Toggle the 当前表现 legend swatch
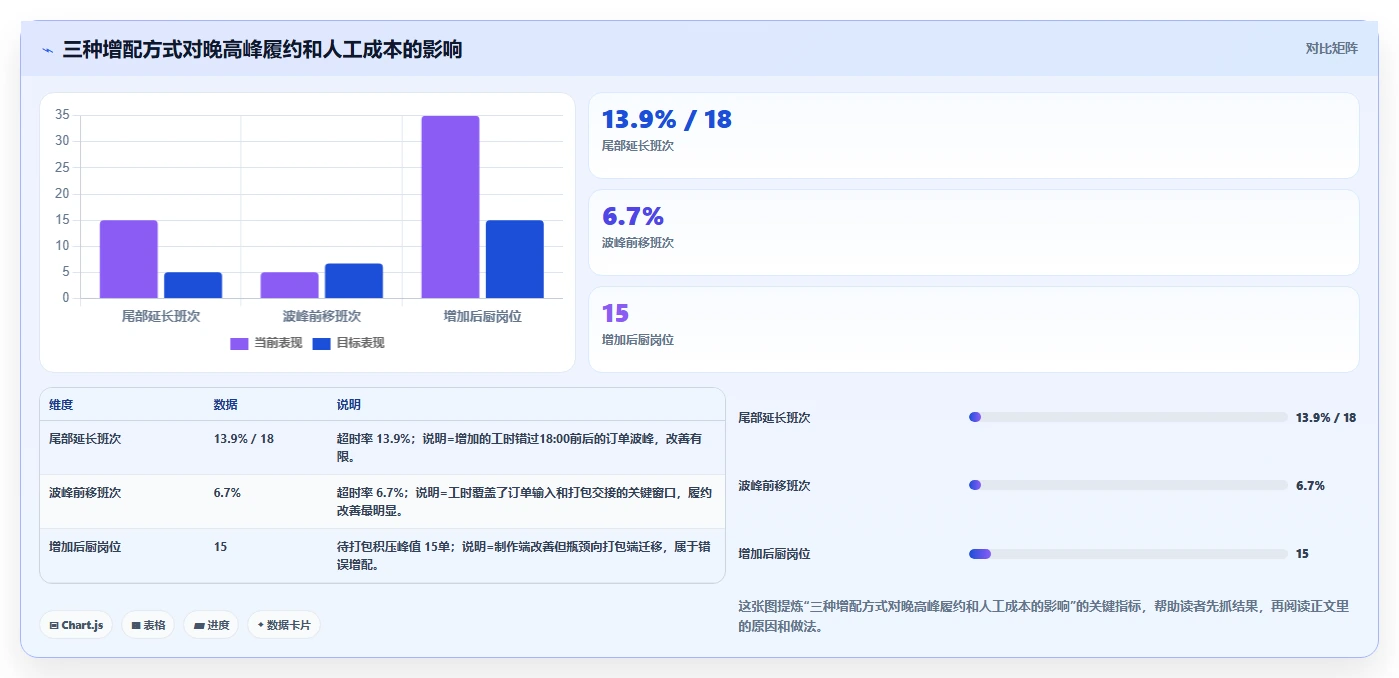This screenshot has width=1399, height=678. [x=239, y=343]
